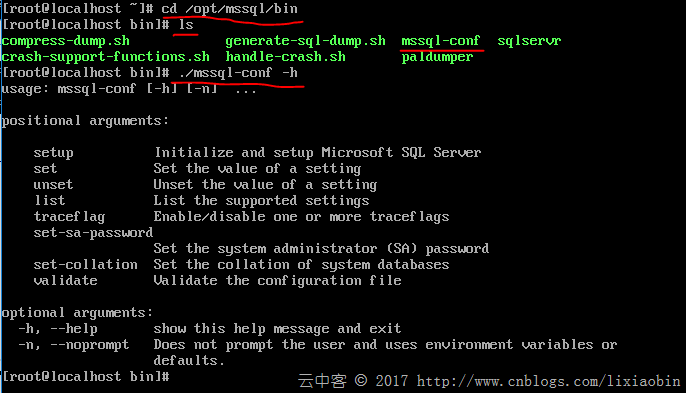The image size is (686, 393).
Task: Click the ./mssql-conf -h command line
Action: coord(238,73)
